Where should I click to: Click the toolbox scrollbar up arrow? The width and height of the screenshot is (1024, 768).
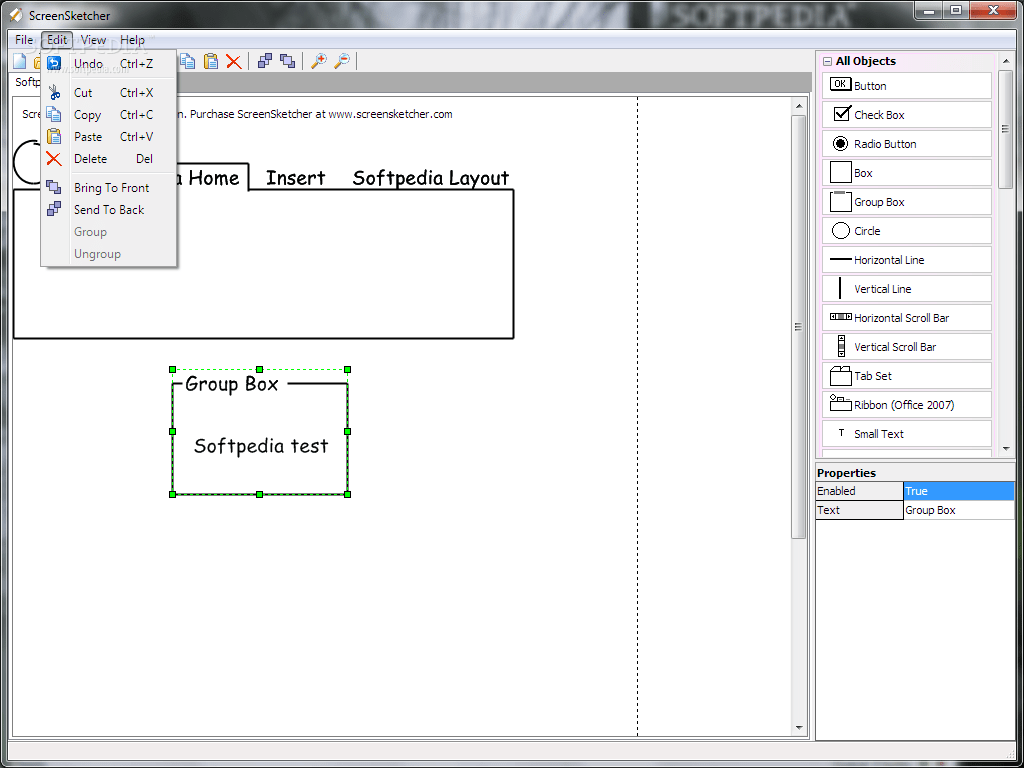(x=1006, y=59)
